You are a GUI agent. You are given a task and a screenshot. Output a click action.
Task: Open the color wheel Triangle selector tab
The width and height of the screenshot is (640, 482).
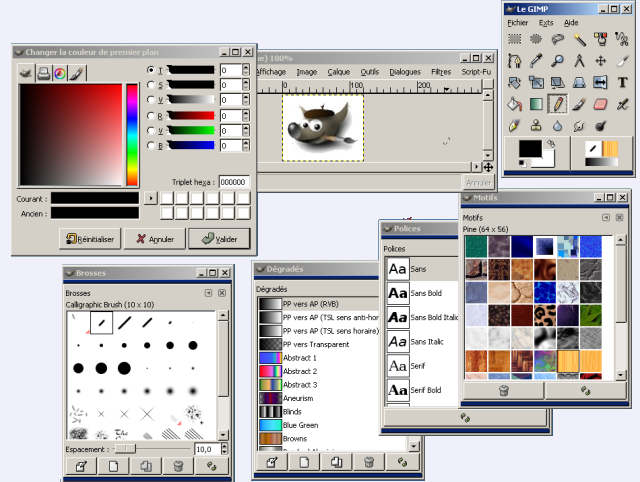(x=60, y=73)
